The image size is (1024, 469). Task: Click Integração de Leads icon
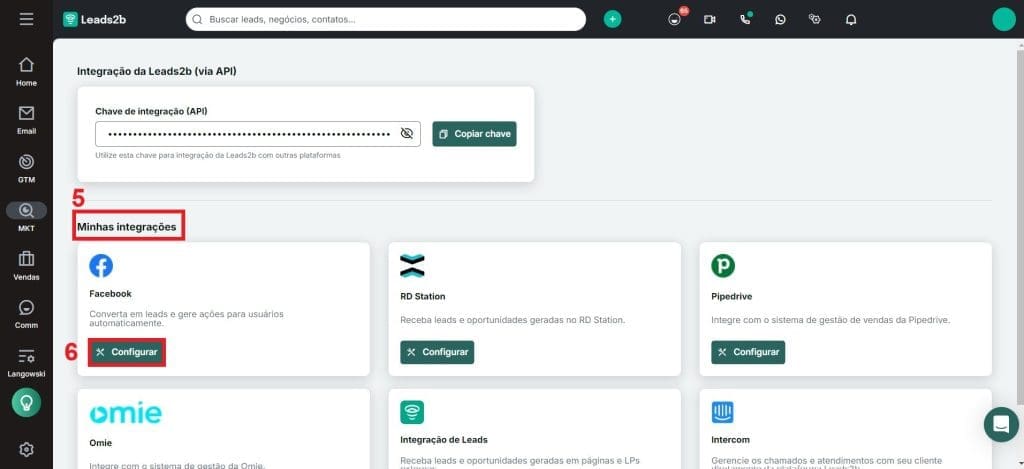pos(412,412)
